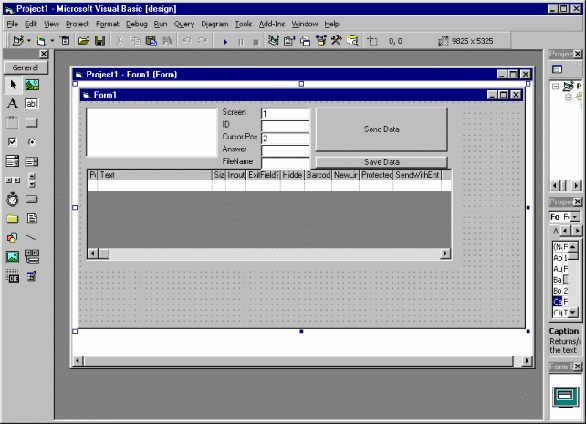Screen dimensions: 586x424
Task: Select the PictureBox control in the toolbox
Action: click(x=32, y=84)
